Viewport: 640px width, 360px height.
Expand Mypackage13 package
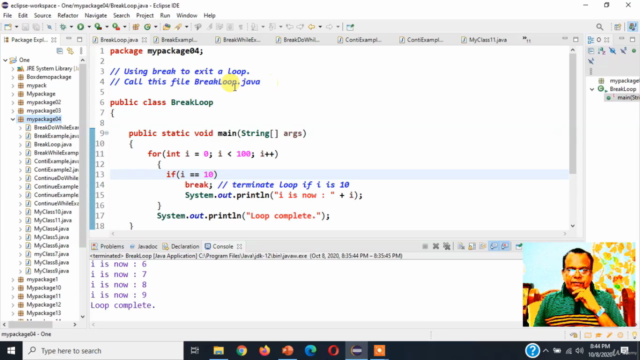[13, 313]
